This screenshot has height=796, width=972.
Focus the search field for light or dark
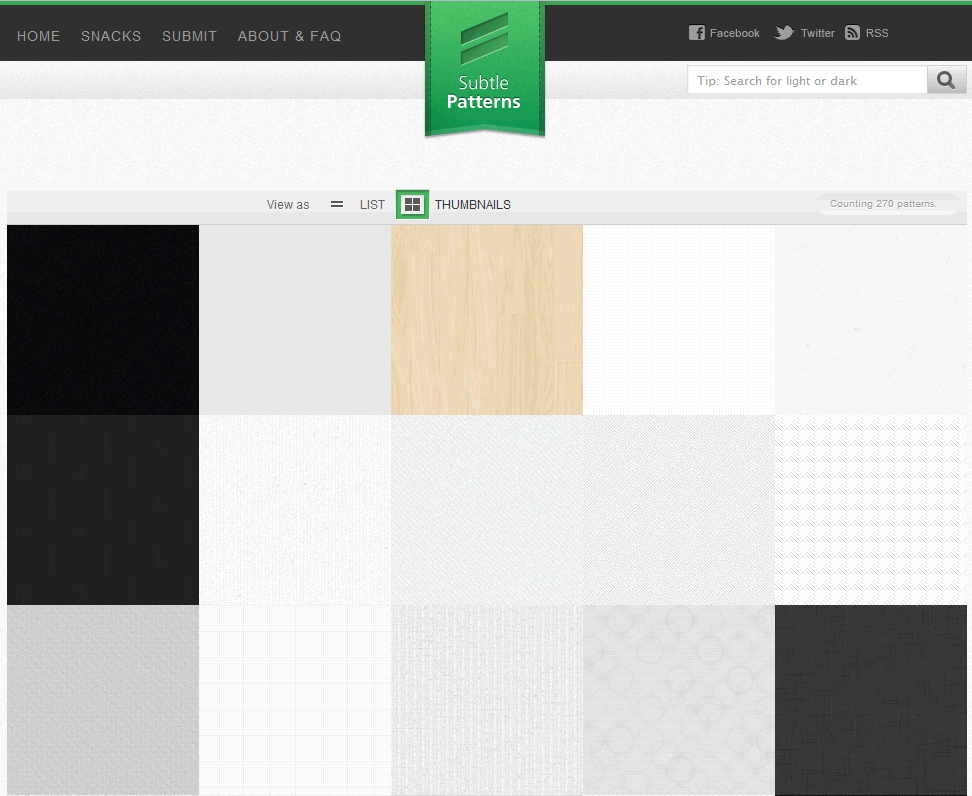click(x=807, y=80)
